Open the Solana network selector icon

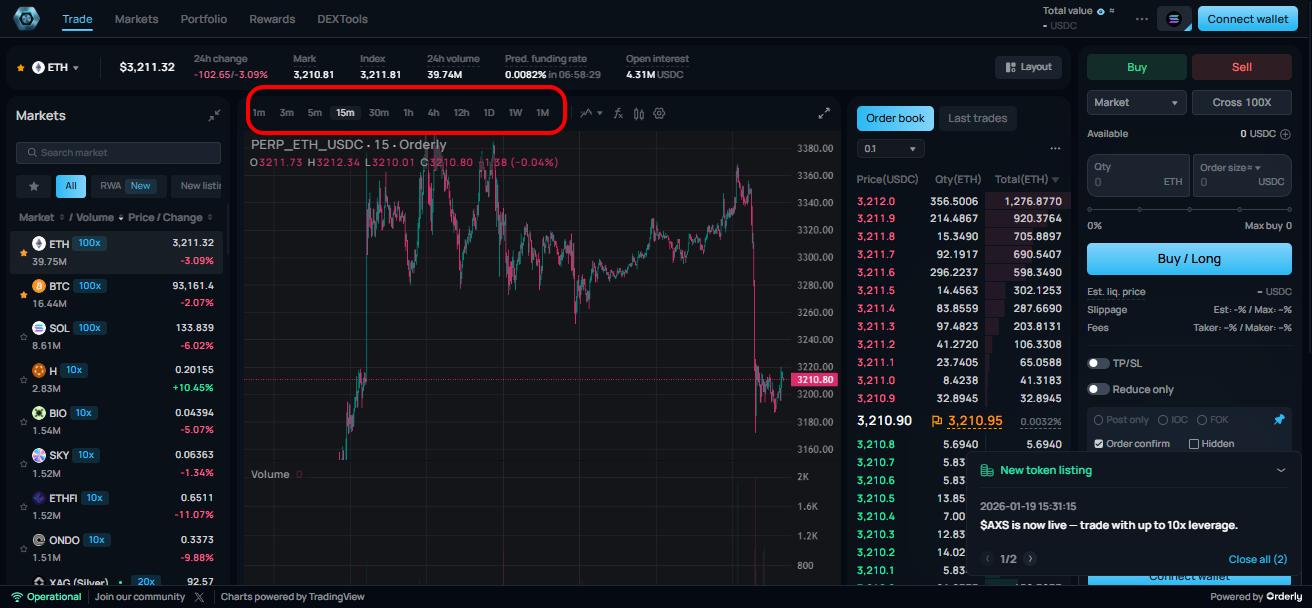pos(1174,19)
